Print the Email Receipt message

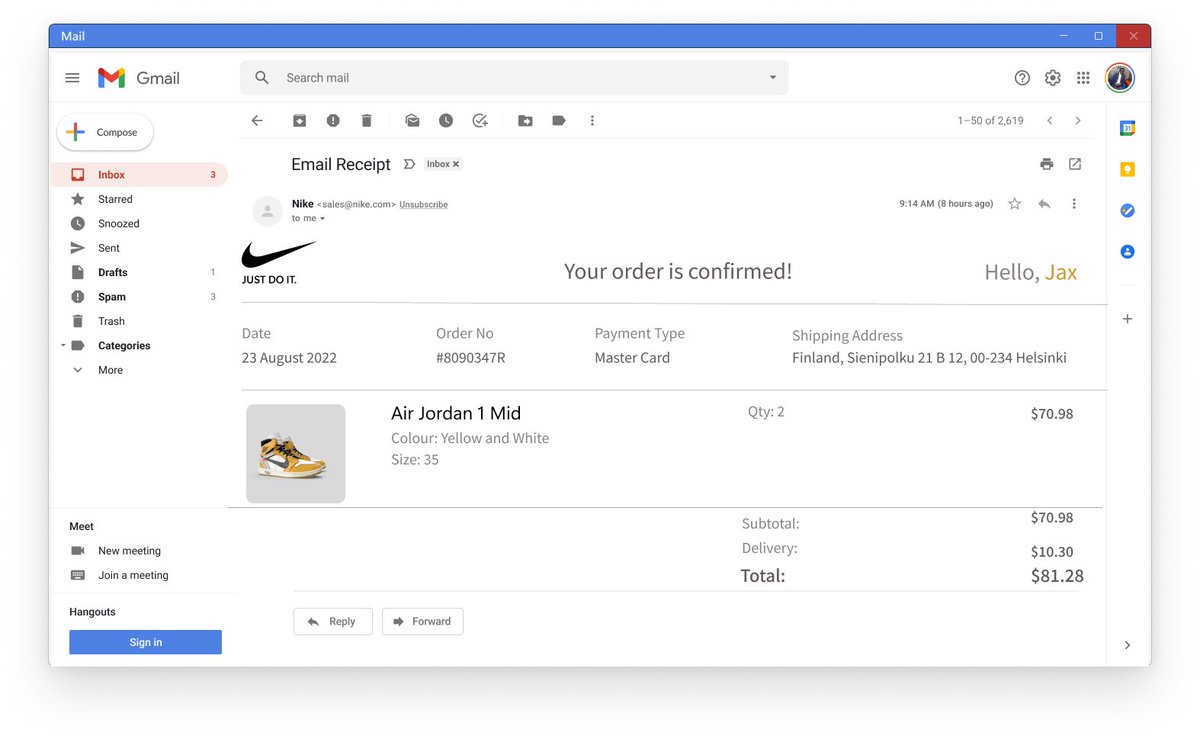pos(1046,164)
